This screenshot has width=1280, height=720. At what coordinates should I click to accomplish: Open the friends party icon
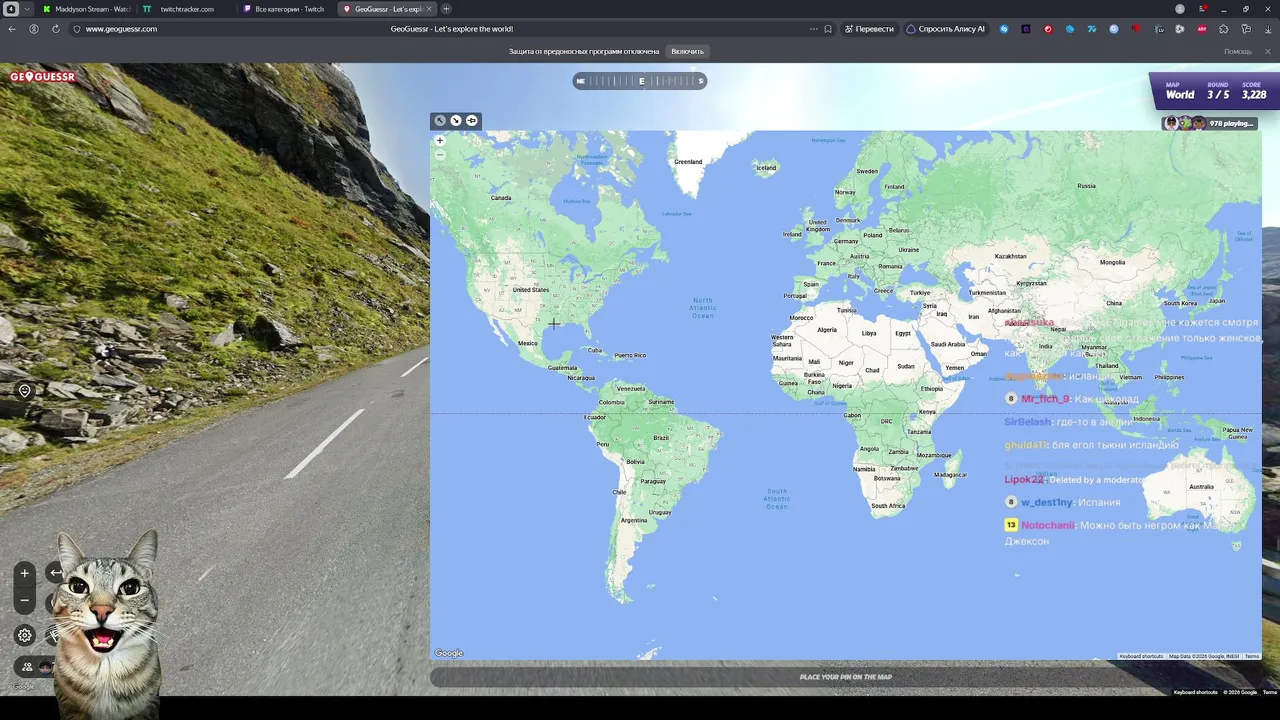coord(27,667)
